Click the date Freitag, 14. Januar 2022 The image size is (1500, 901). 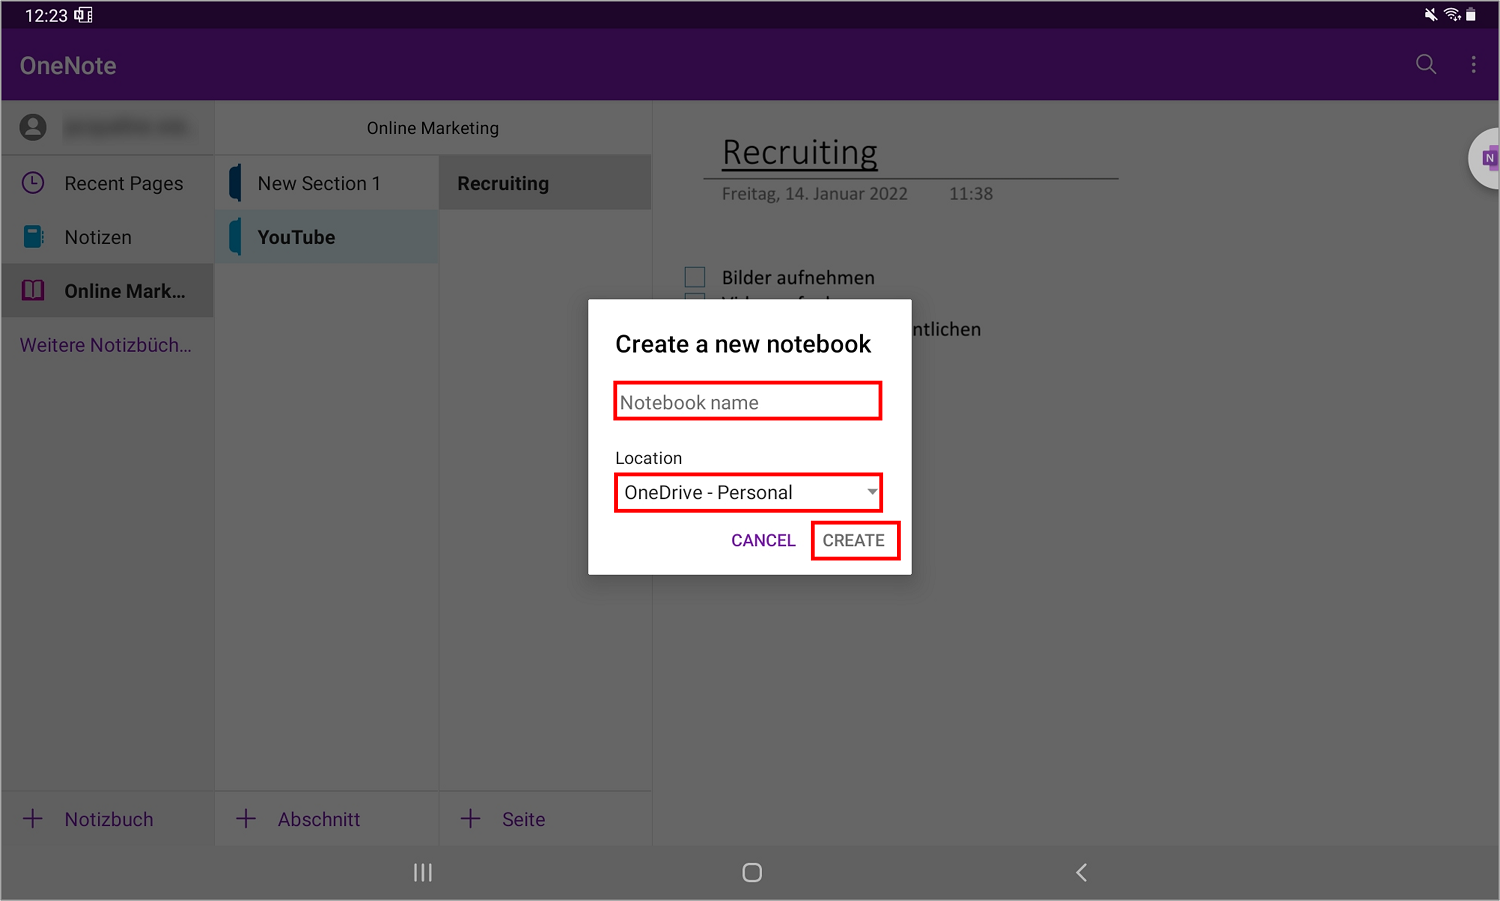pos(815,194)
